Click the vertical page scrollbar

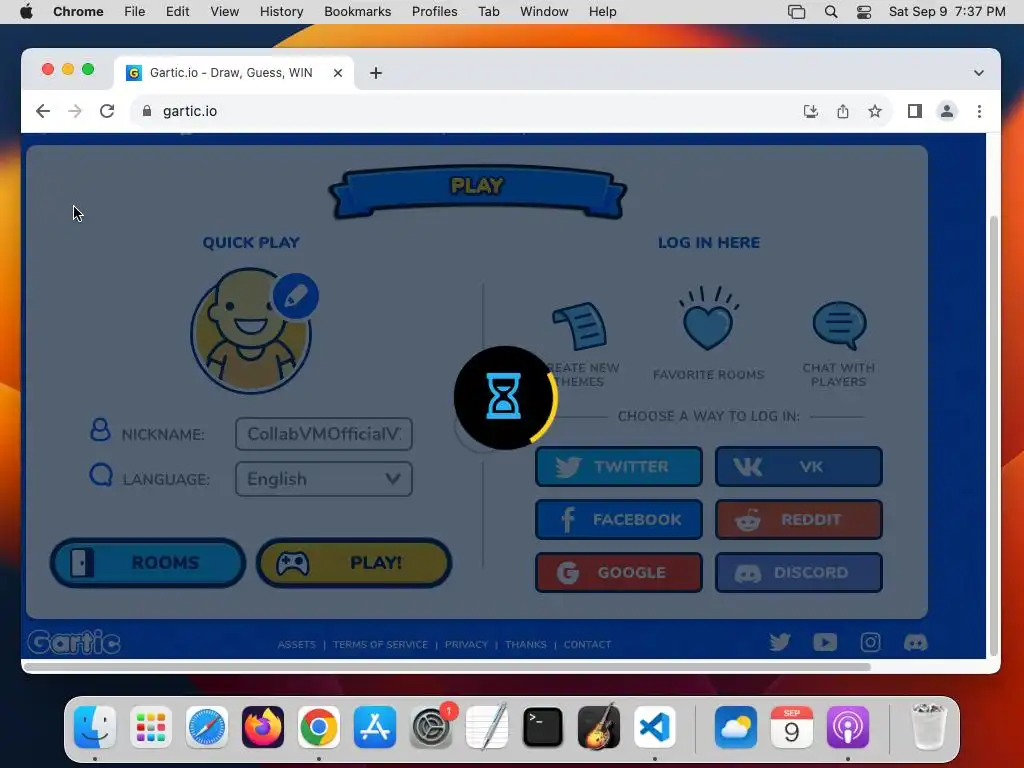coord(993,434)
